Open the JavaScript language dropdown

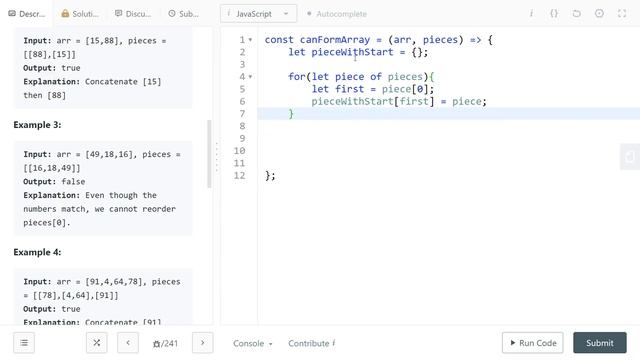pos(258,14)
